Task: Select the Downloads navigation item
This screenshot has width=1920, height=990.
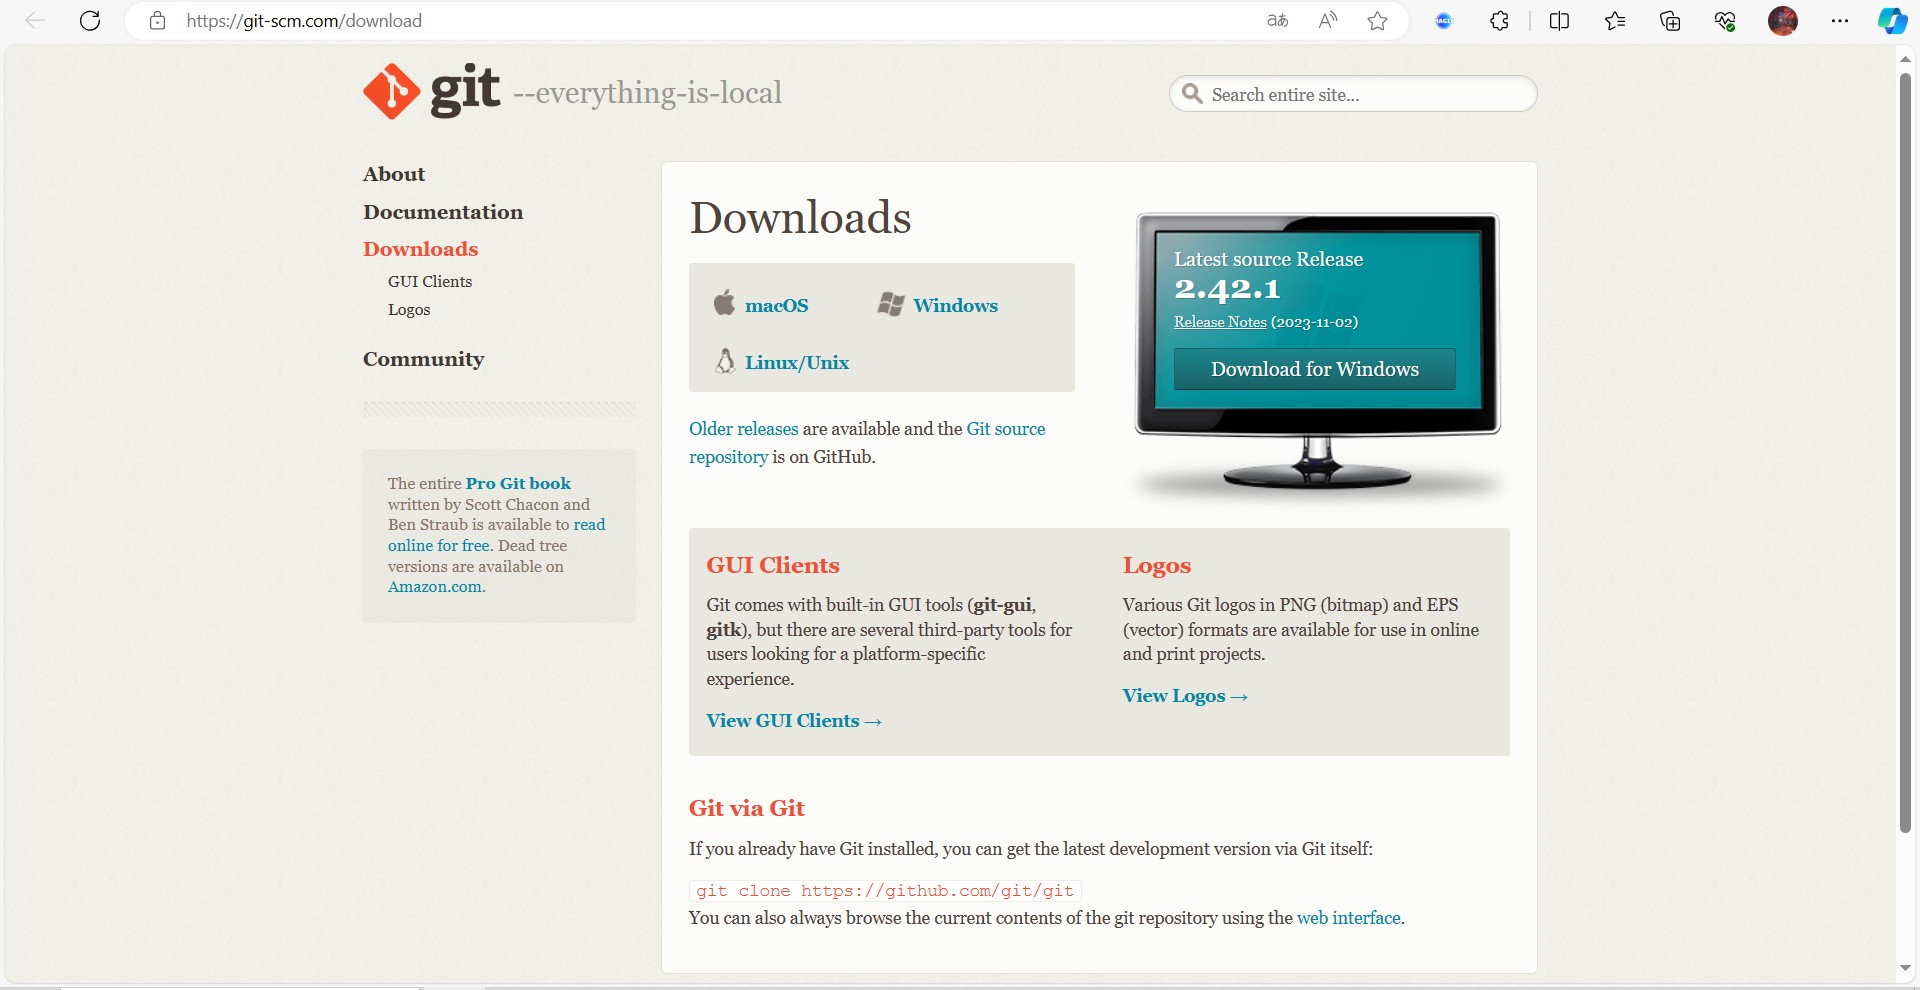Action: pyautogui.click(x=420, y=249)
